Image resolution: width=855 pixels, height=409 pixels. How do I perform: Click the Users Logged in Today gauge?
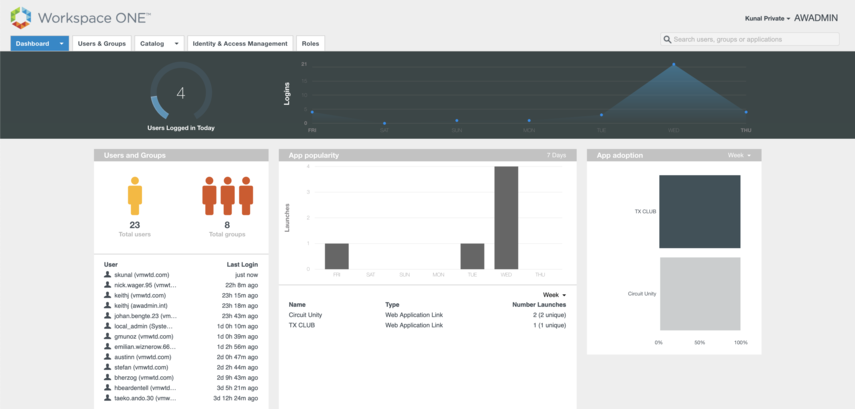181,94
